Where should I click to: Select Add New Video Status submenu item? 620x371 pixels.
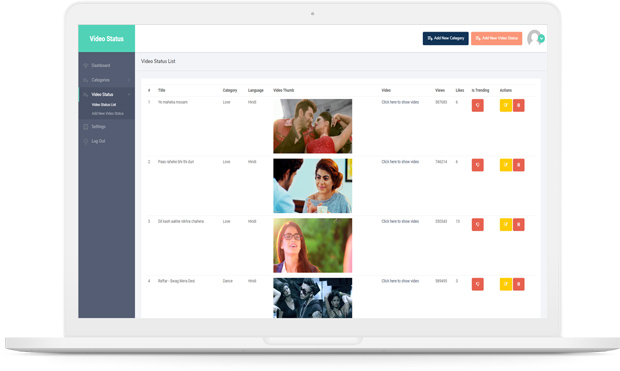[x=108, y=114]
